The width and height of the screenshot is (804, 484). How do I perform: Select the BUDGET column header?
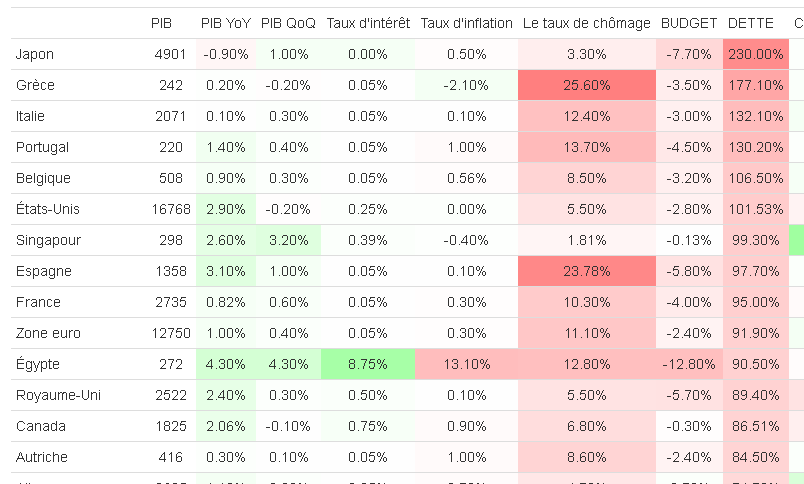pos(689,23)
